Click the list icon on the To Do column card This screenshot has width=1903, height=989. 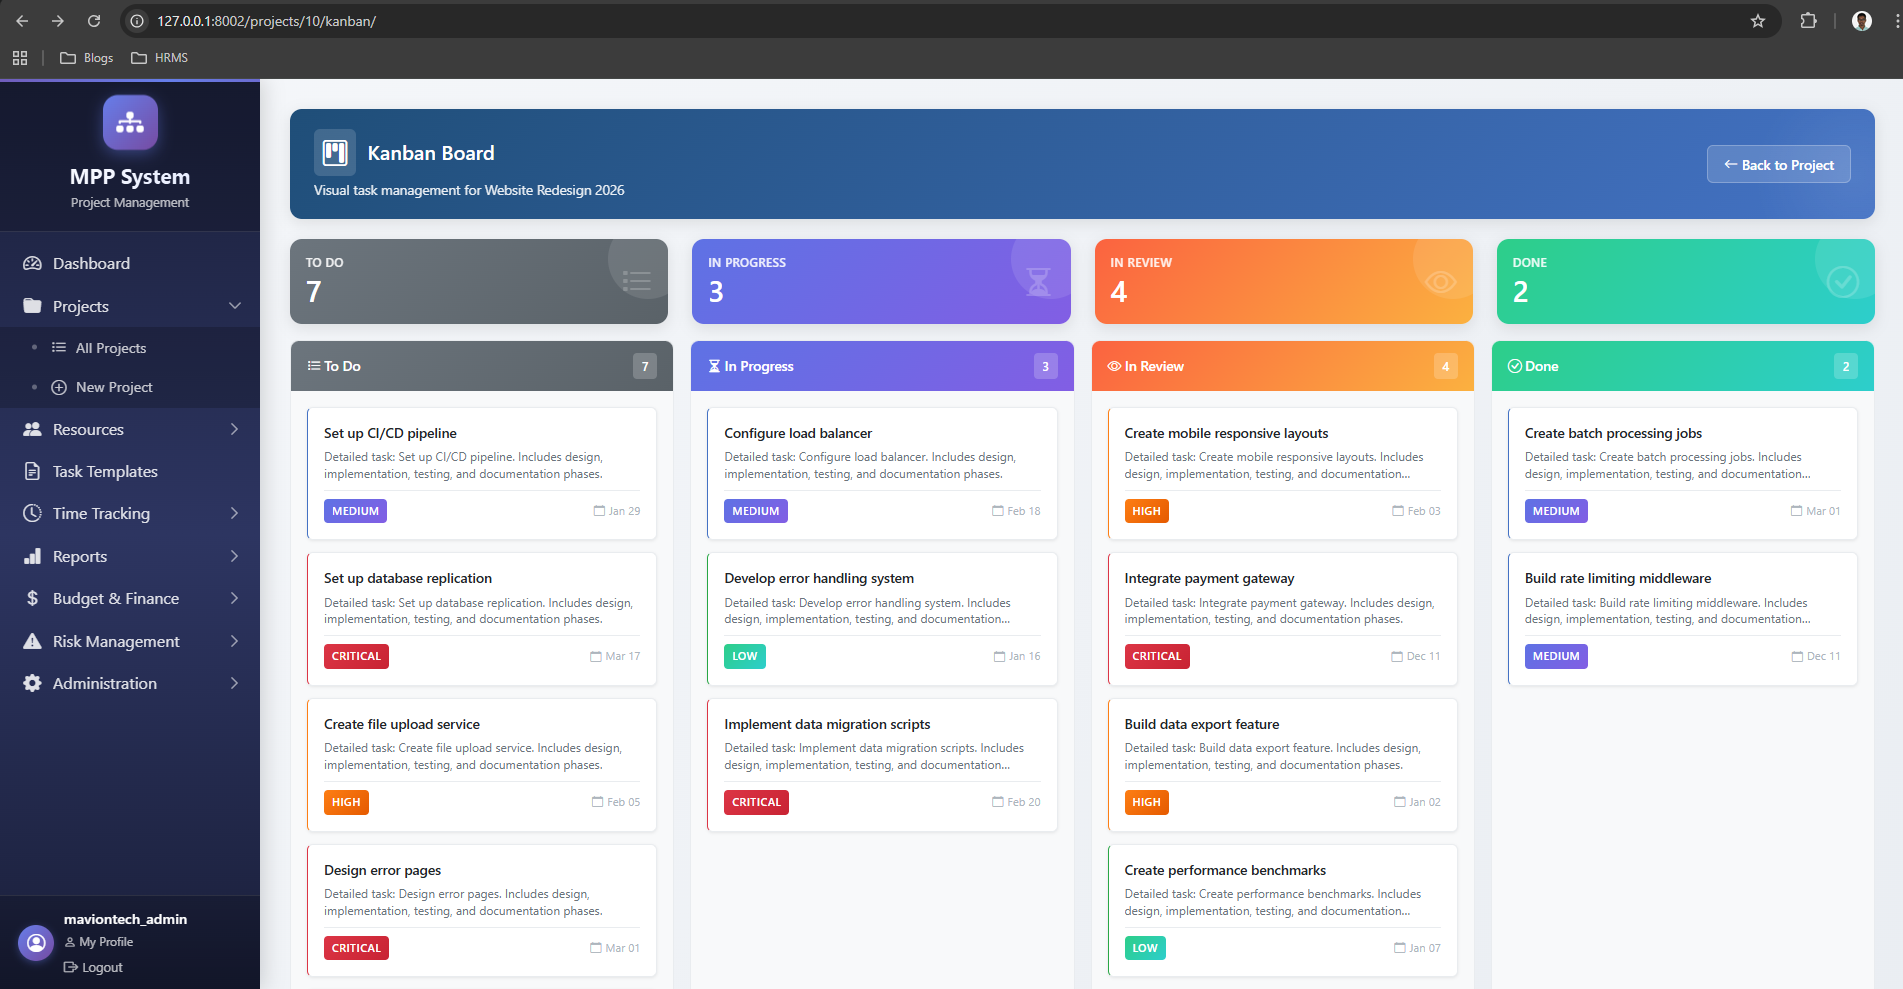point(637,280)
